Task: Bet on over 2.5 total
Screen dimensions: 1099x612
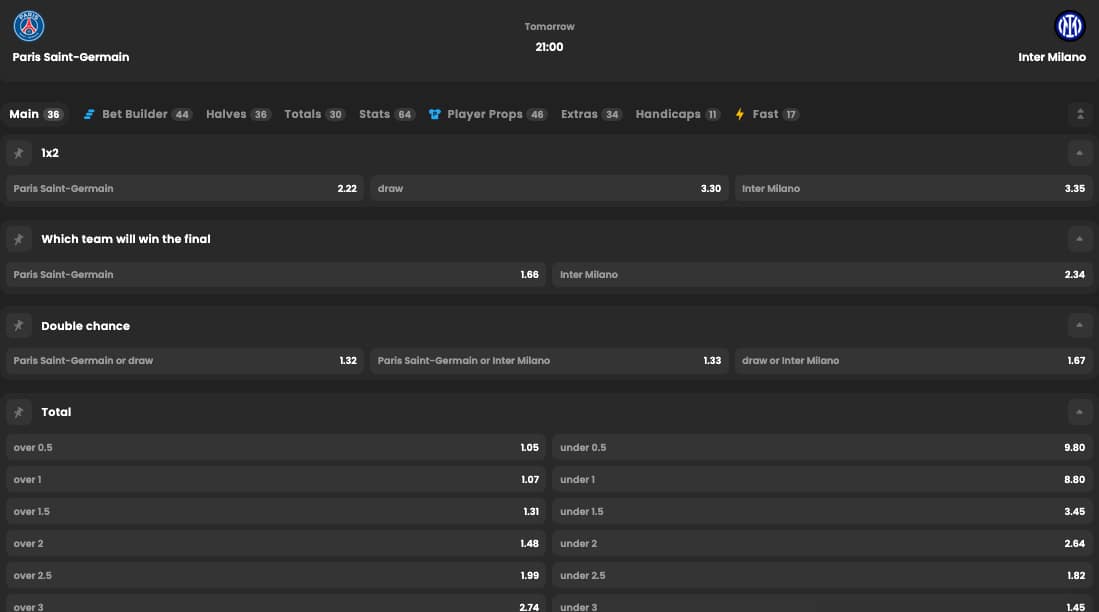Action: (x=276, y=576)
